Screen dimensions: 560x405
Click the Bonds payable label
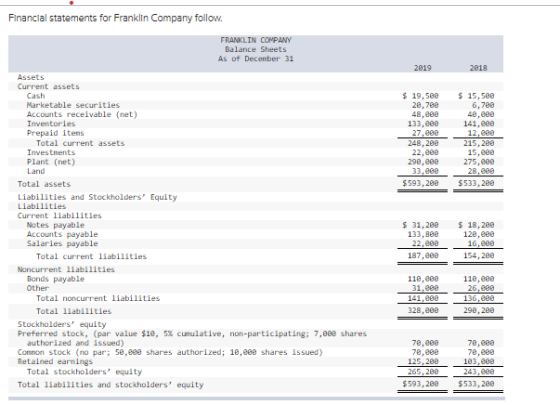[x=55, y=279]
